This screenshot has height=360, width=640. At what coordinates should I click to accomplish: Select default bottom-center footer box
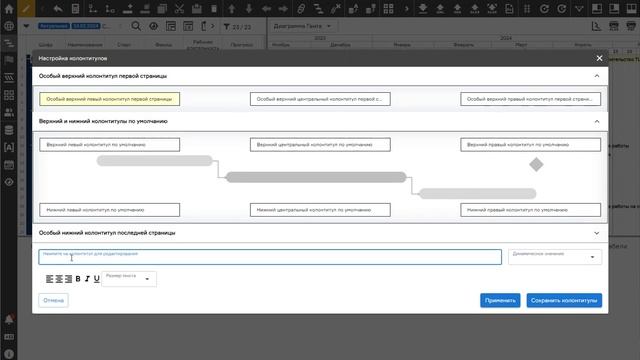tap(320, 210)
